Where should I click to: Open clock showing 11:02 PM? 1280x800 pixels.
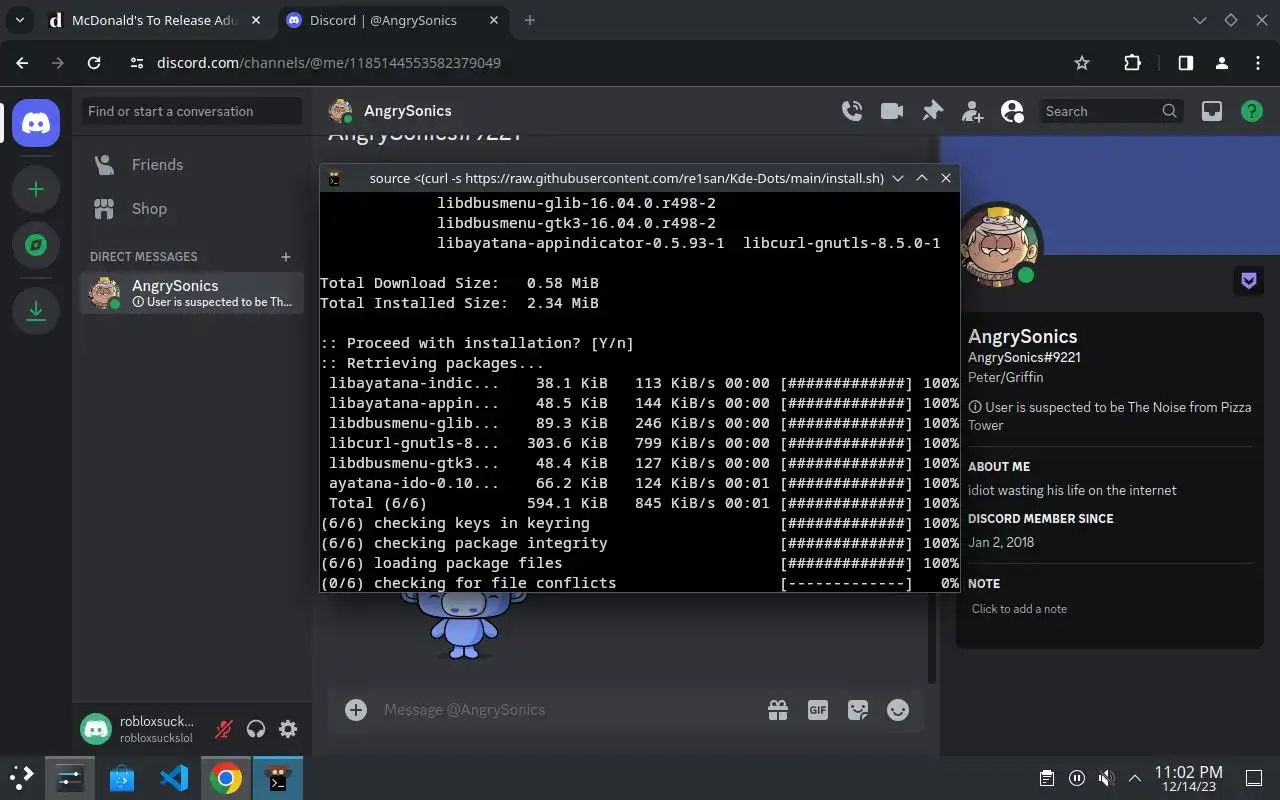[1188, 778]
